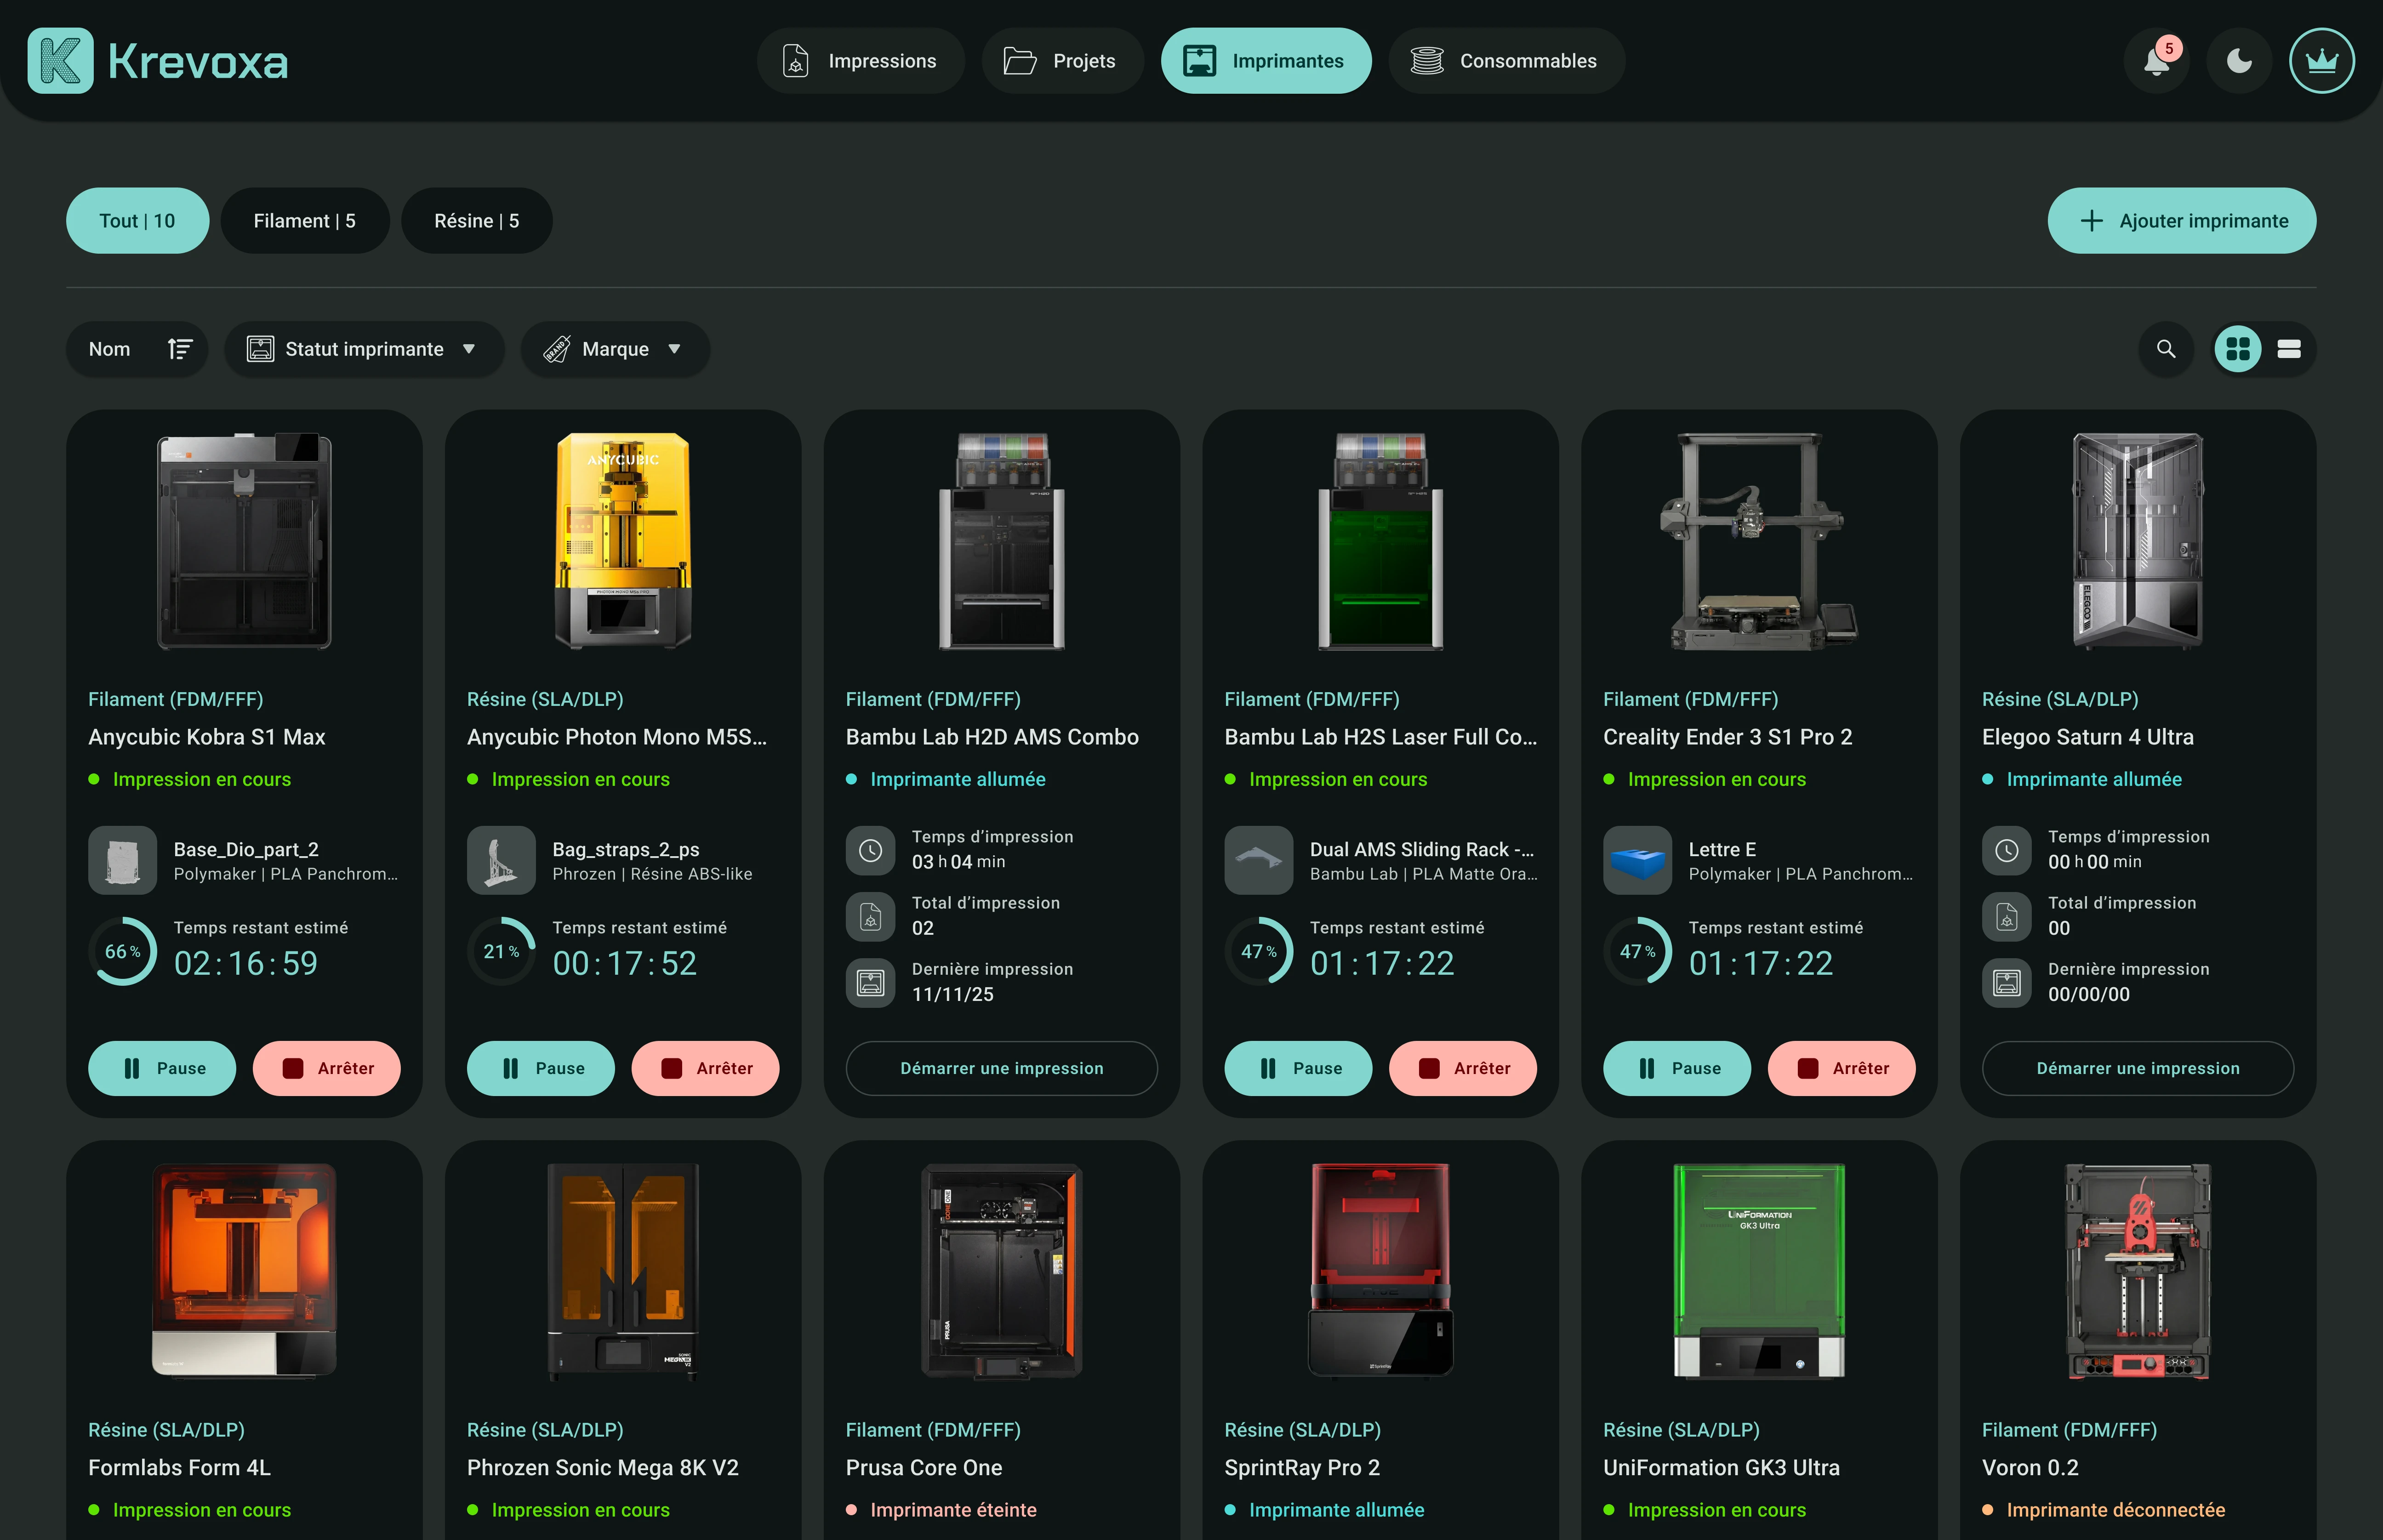Stop the Anycubic Photon Mono print

pos(706,1068)
